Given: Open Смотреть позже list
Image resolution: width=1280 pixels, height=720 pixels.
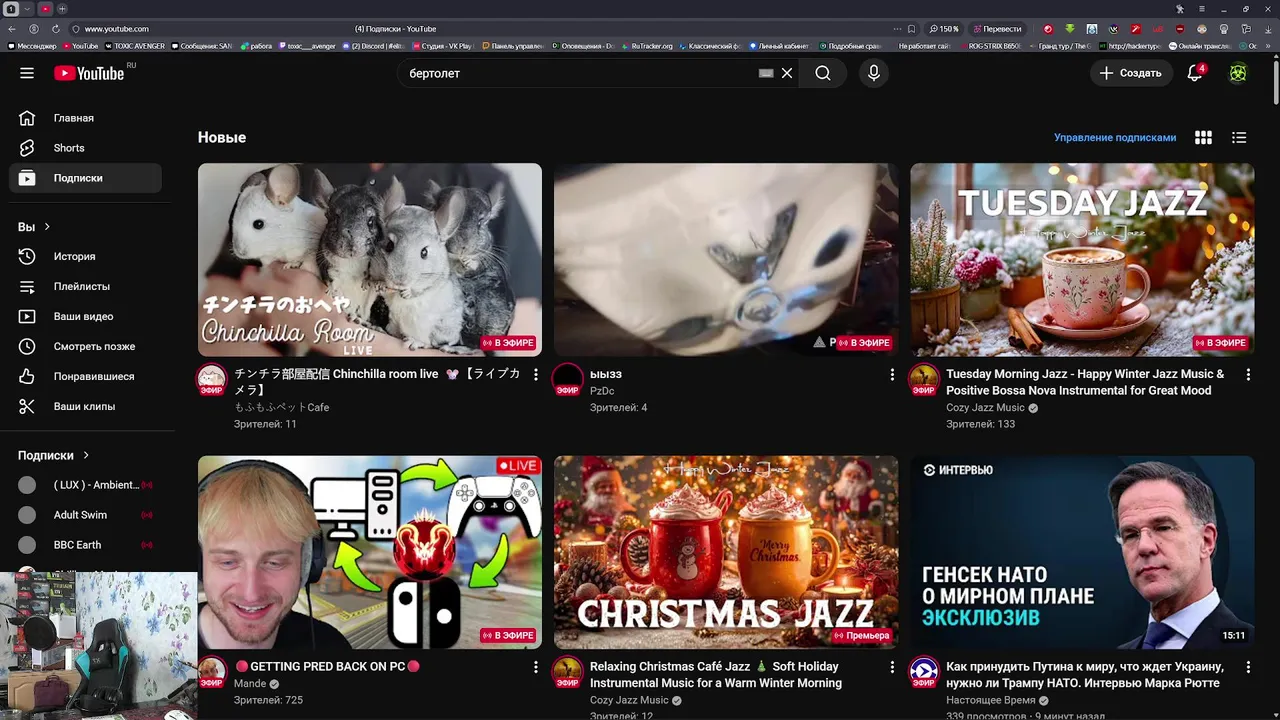Looking at the screenshot, I should click(x=86, y=347).
